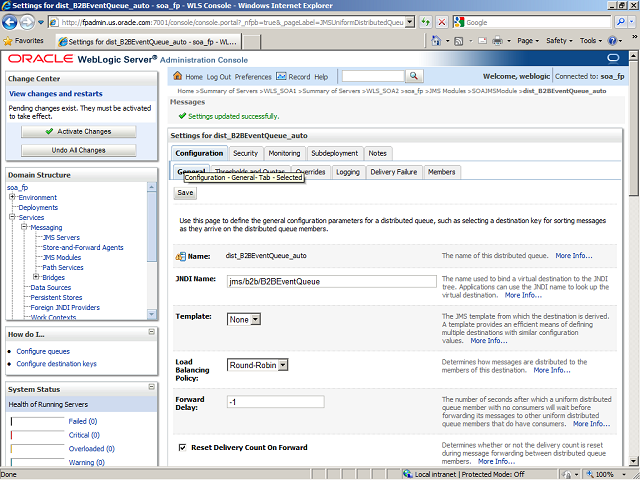Screen dimensions: 640x480
Task: Click the Record icon in console toolbar
Action: tap(281, 77)
